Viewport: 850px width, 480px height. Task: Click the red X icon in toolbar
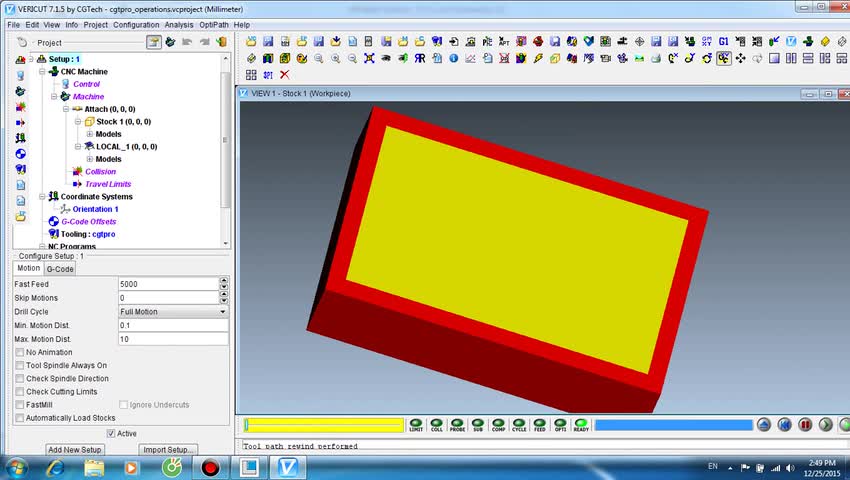point(285,74)
